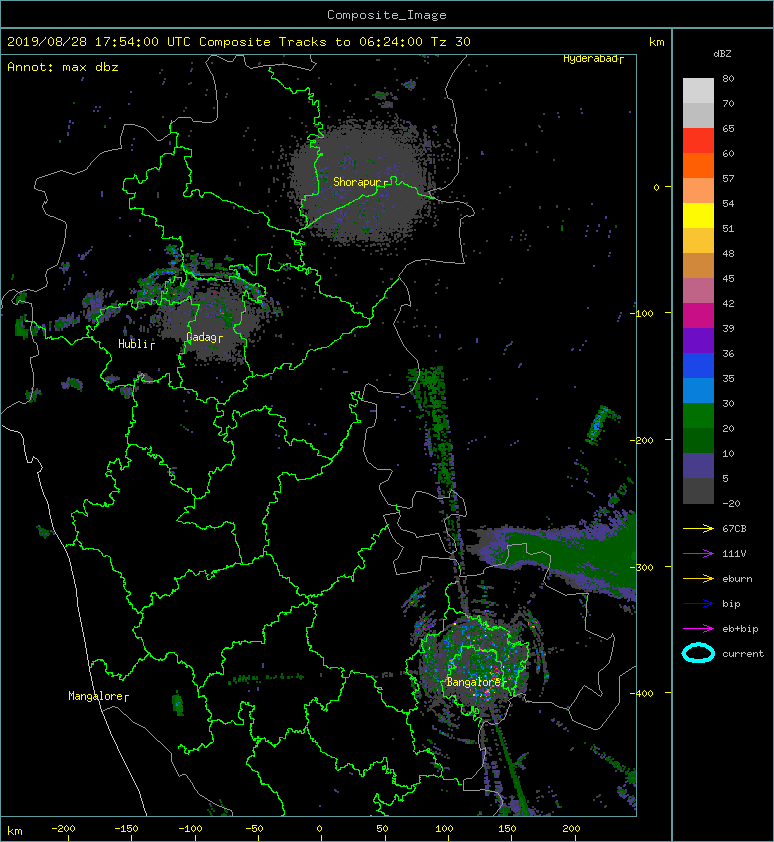
Task: Select the bright yellow 51-54 dBZ swatch
Action: [698, 216]
